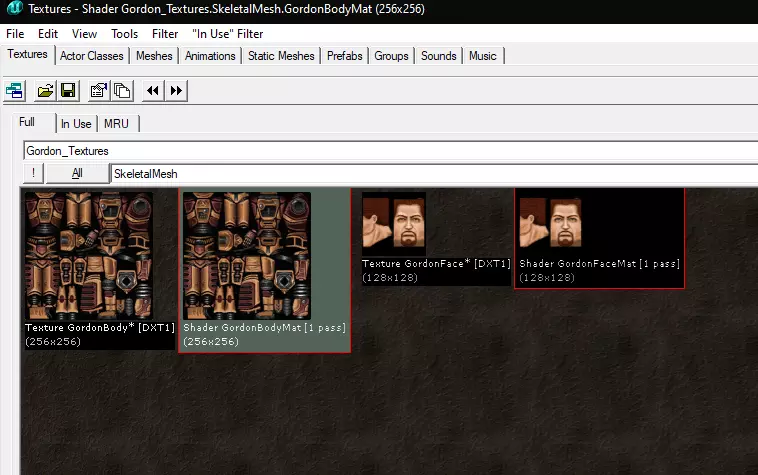
Task: Open the "In Use" Filter menu
Action: point(227,34)
